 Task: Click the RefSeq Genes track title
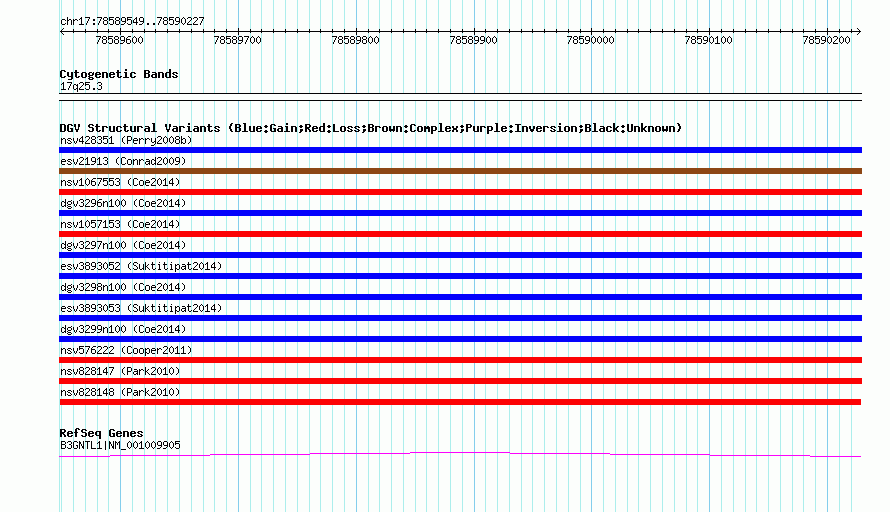(102, 433)
